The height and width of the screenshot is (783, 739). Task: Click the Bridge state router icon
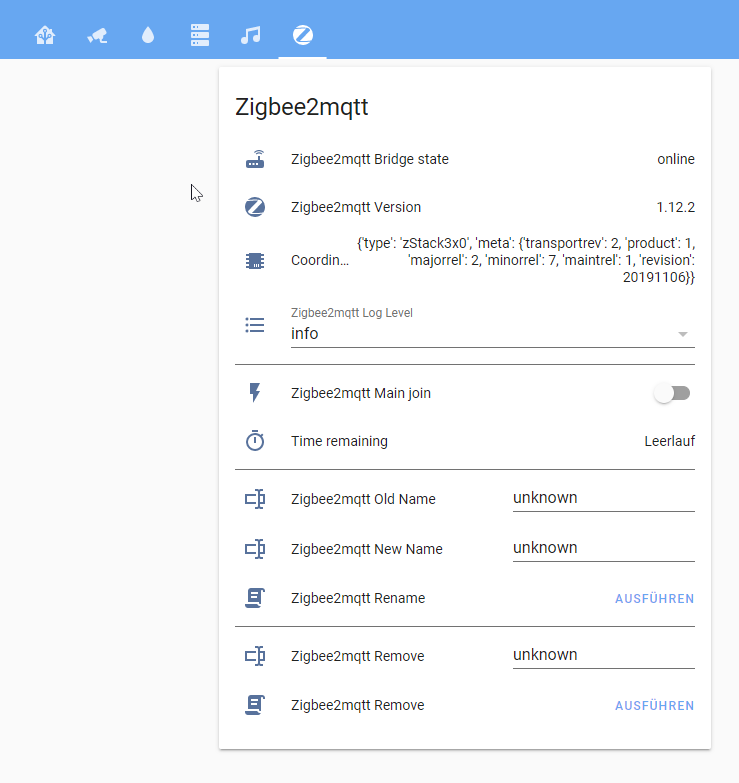[255, 159]
